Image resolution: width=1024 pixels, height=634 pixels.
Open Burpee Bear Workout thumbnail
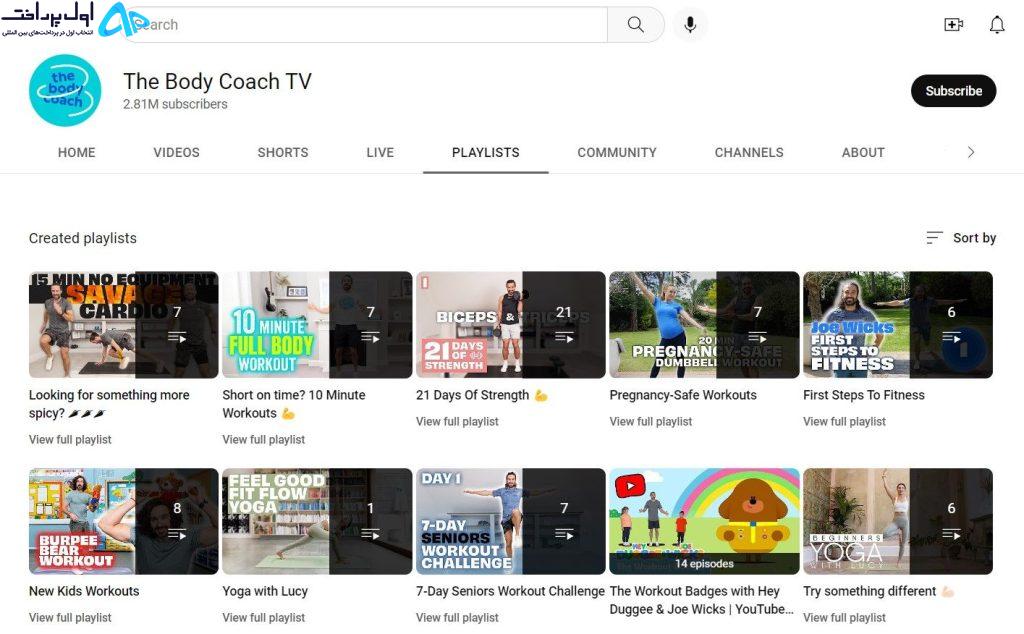coord(123,521)
